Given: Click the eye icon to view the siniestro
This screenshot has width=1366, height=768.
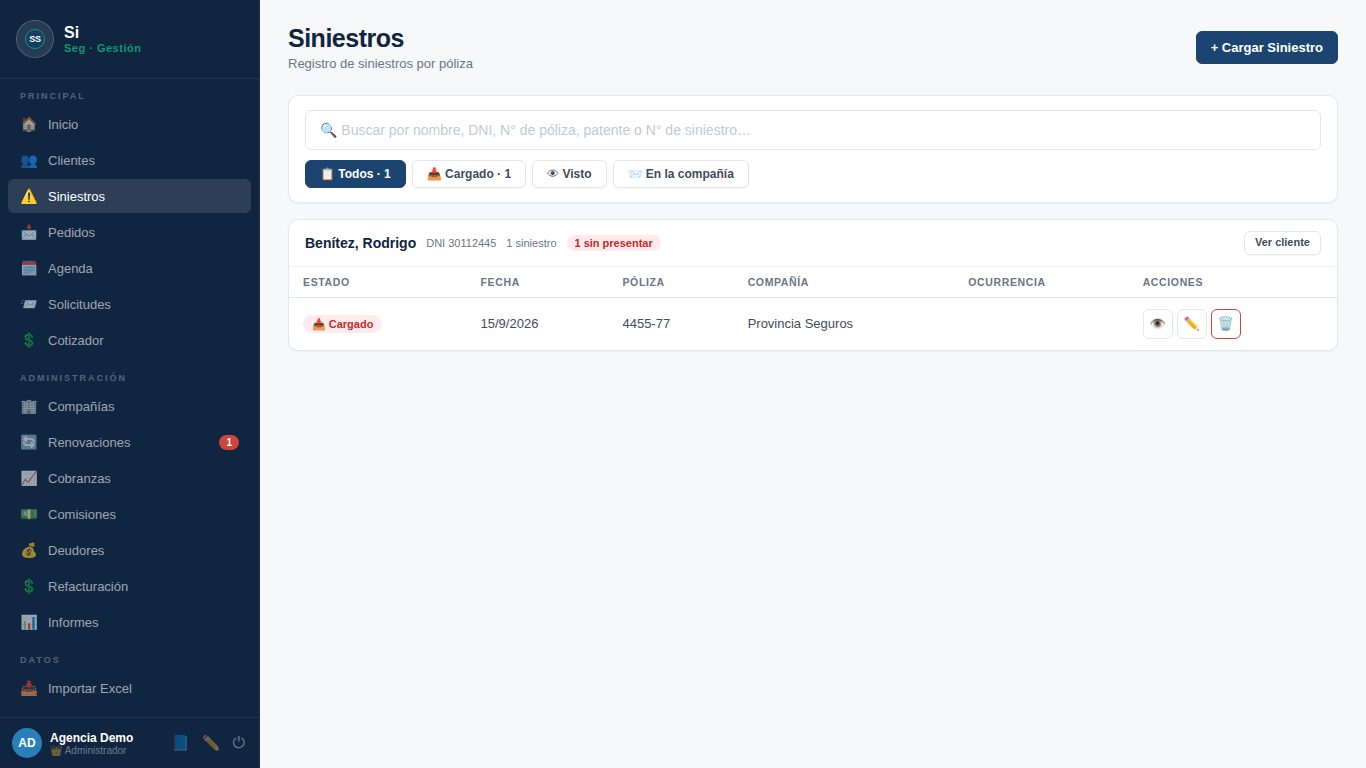Looking at the screenshot, I should pyautogui.click(x=1158, y=324).
